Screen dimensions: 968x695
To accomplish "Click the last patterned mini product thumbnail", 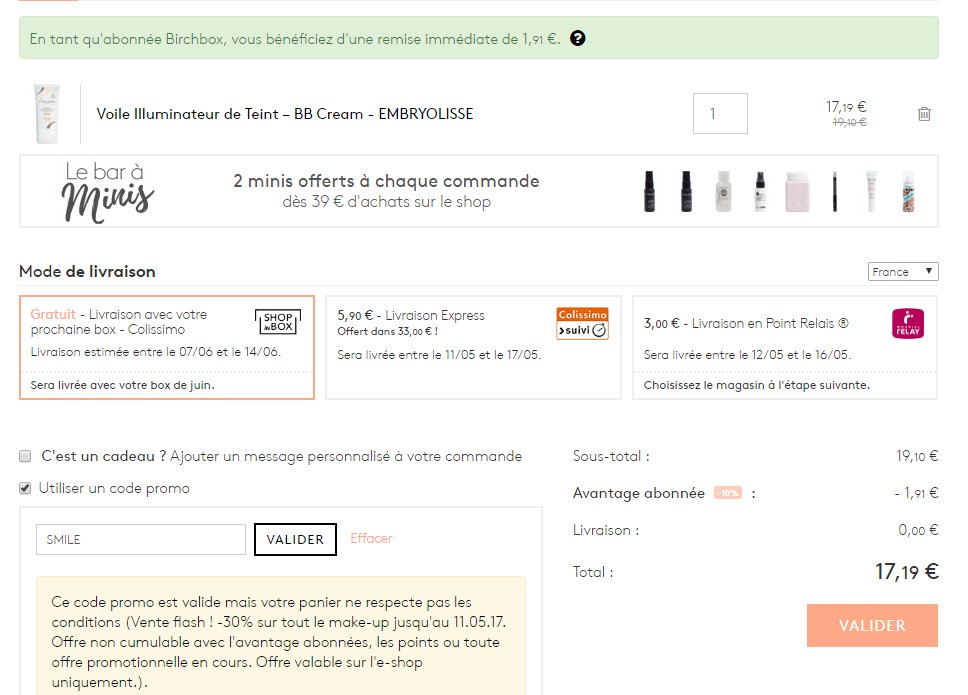I will [908, 192].
